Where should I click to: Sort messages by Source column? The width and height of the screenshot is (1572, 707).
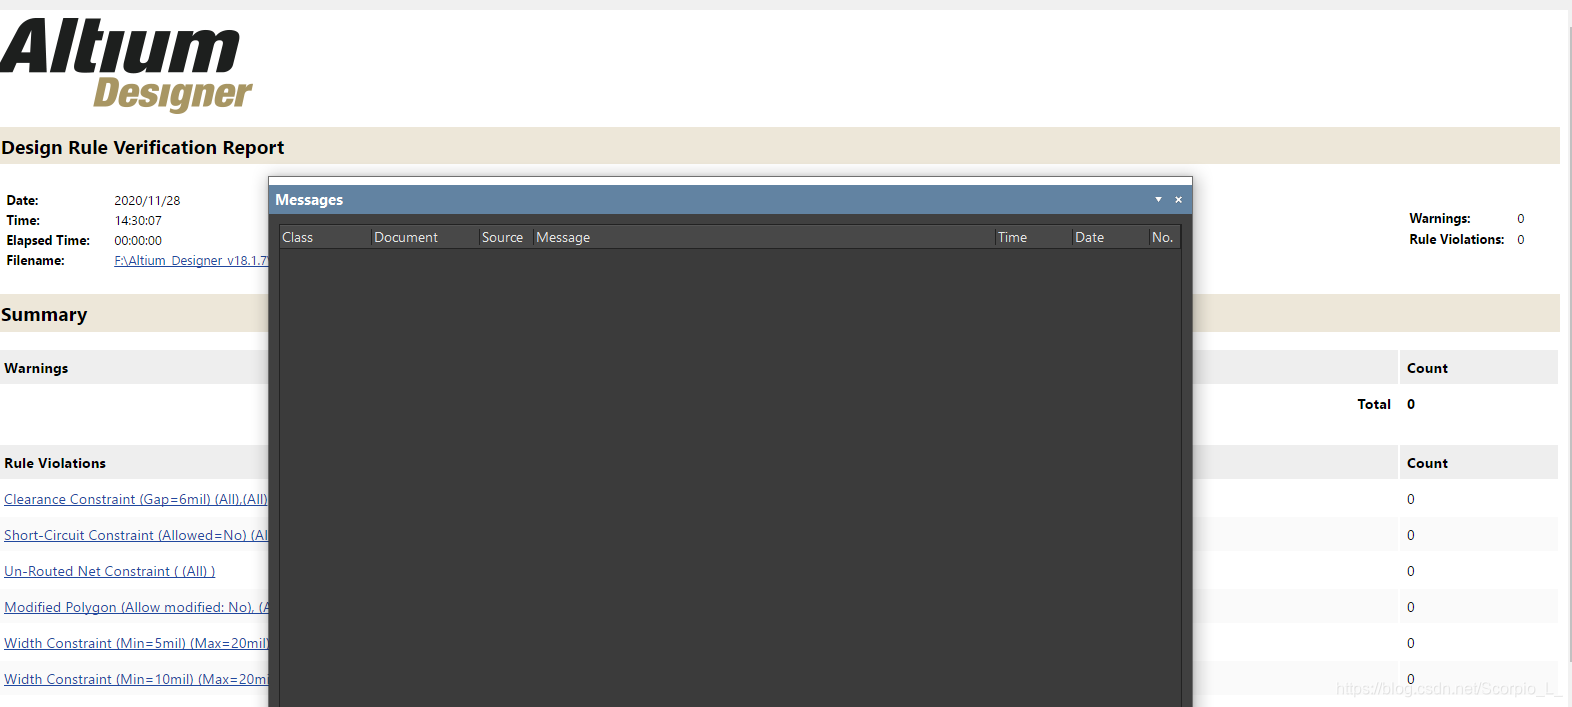[x=506, y=237]
